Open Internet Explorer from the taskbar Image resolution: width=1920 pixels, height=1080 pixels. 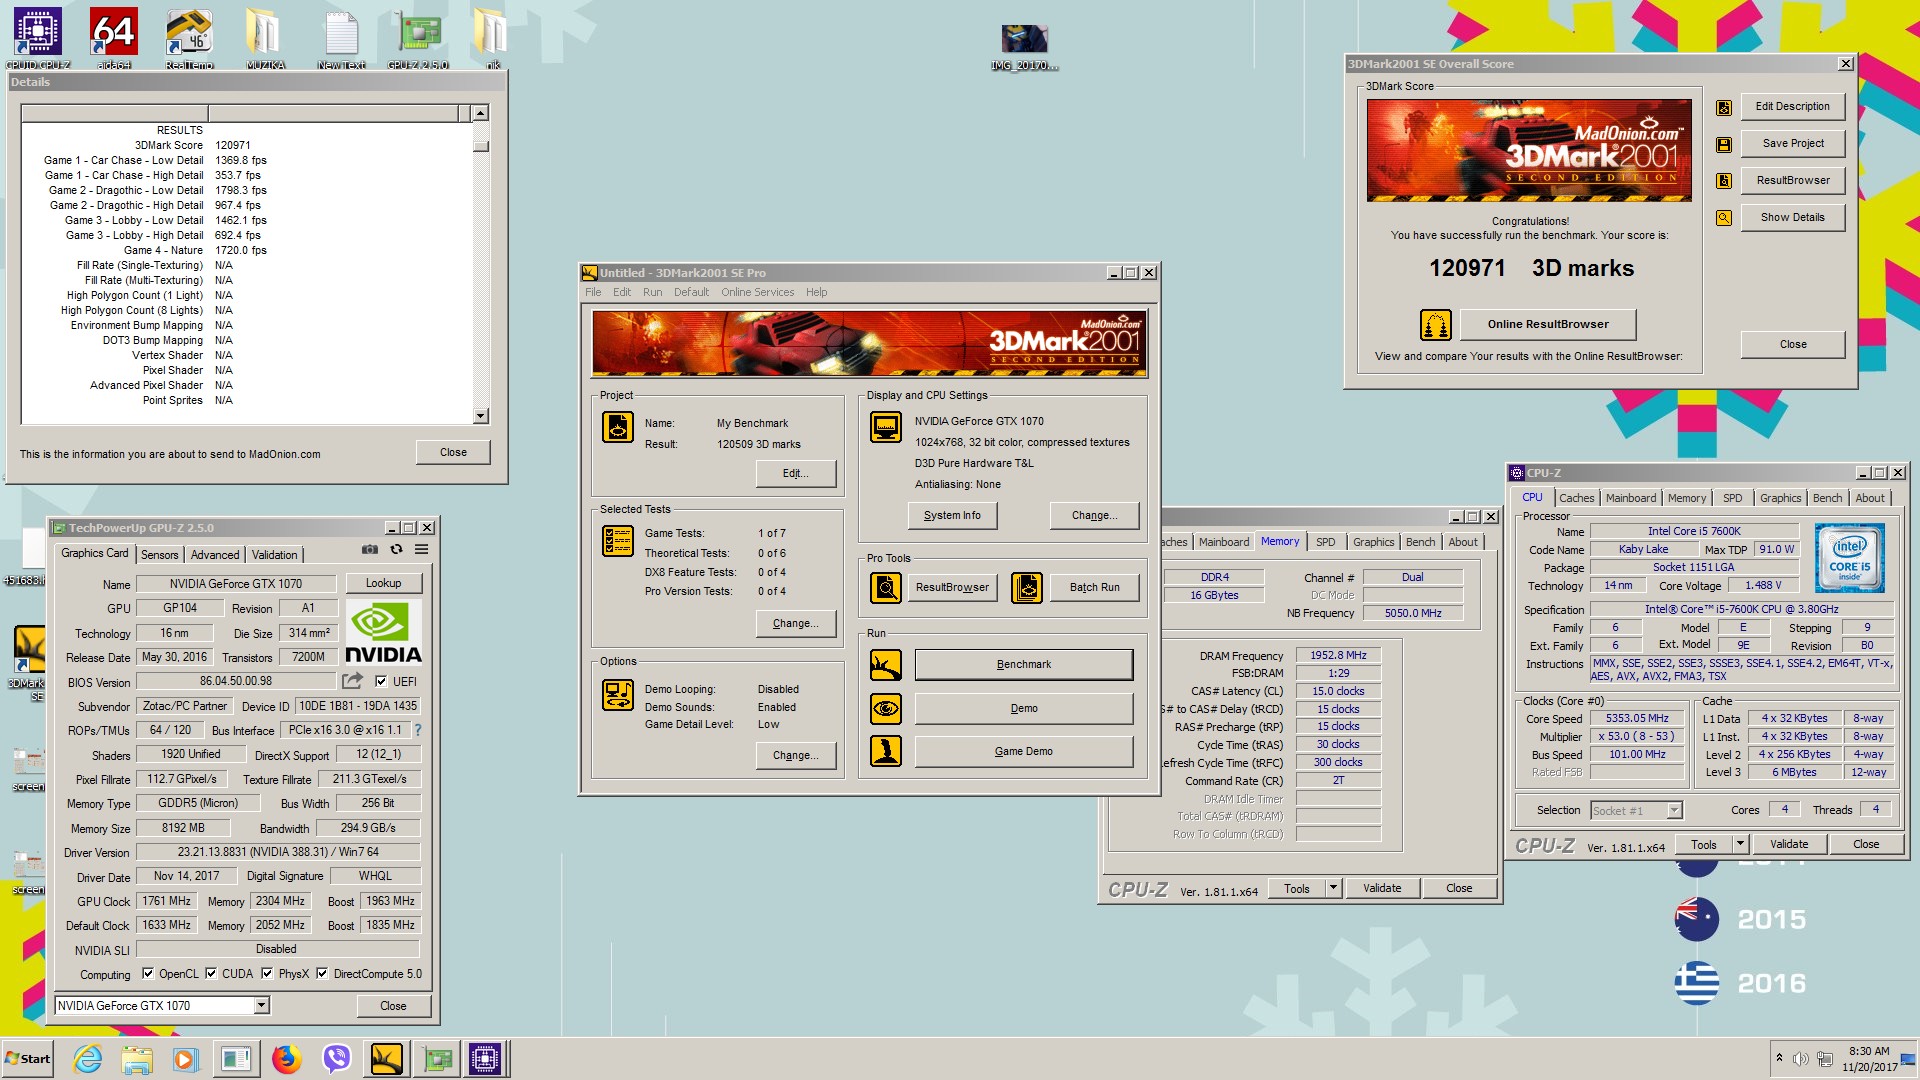88,1058
